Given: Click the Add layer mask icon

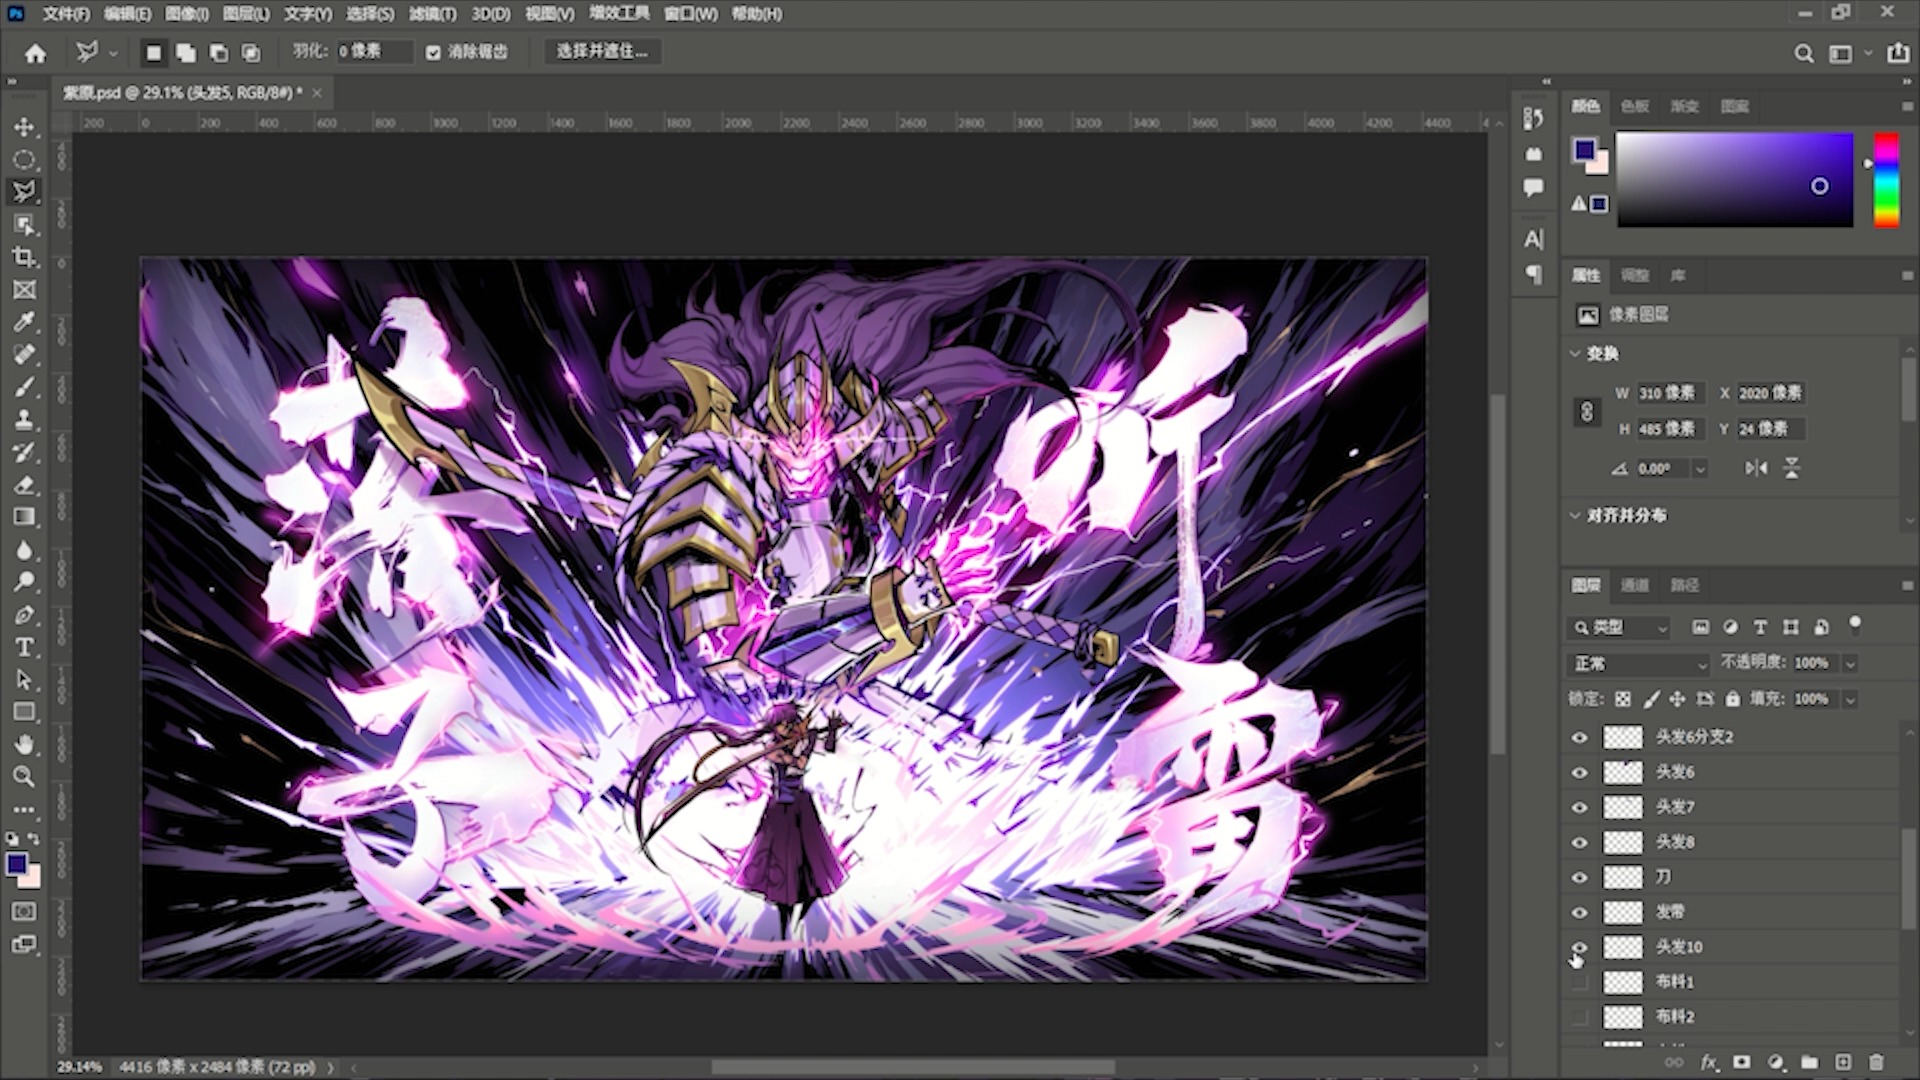Looking at the screenshot, I should pos(1742,1062).
